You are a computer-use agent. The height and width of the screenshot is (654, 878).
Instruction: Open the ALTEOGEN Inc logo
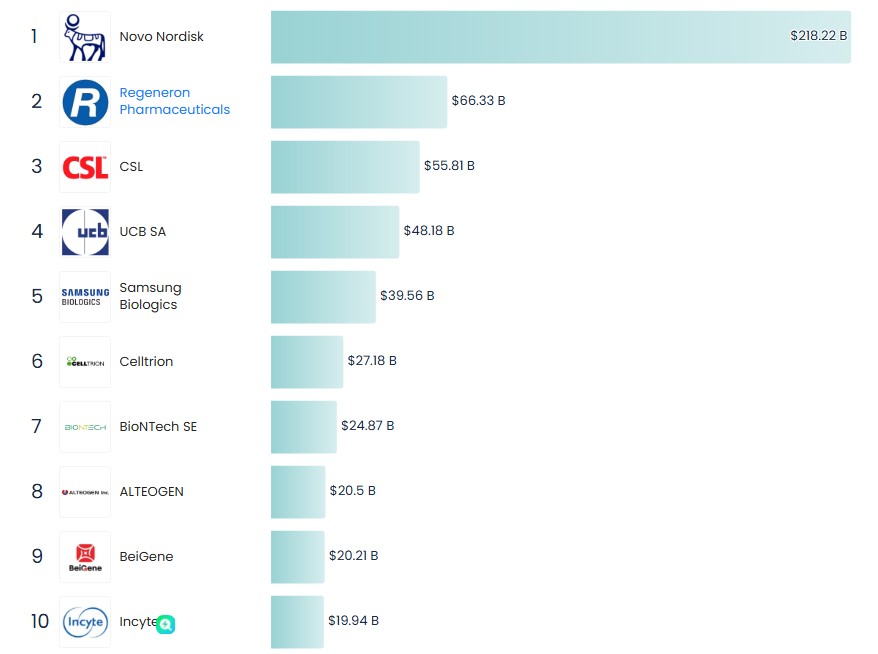[x=85, y=491]
